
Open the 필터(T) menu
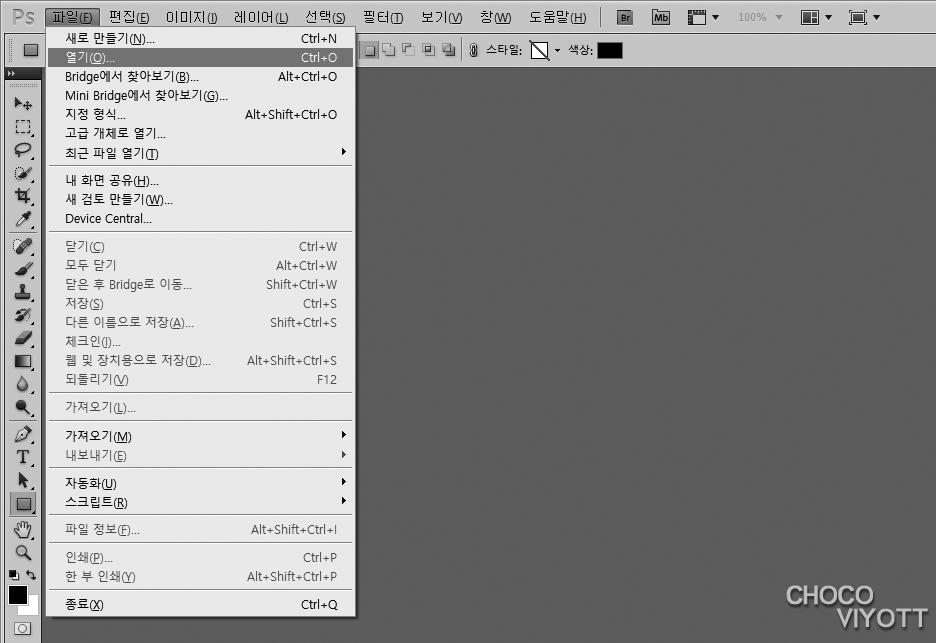[x=383, y=17]
